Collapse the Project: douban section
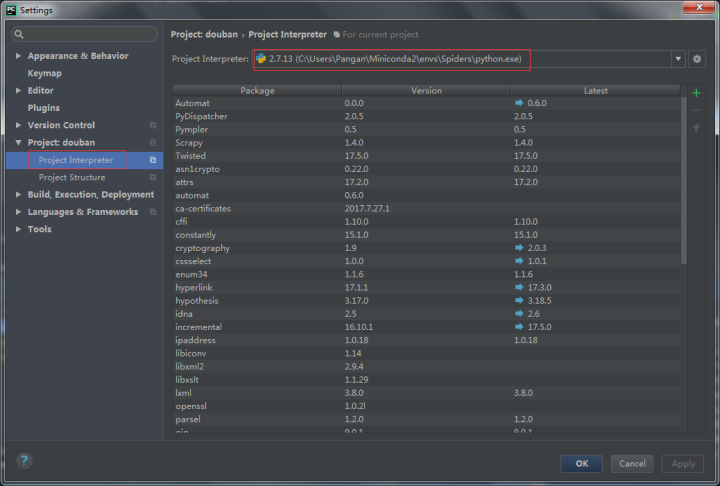This screenshot has height=486, width=720. click(18, 142)
